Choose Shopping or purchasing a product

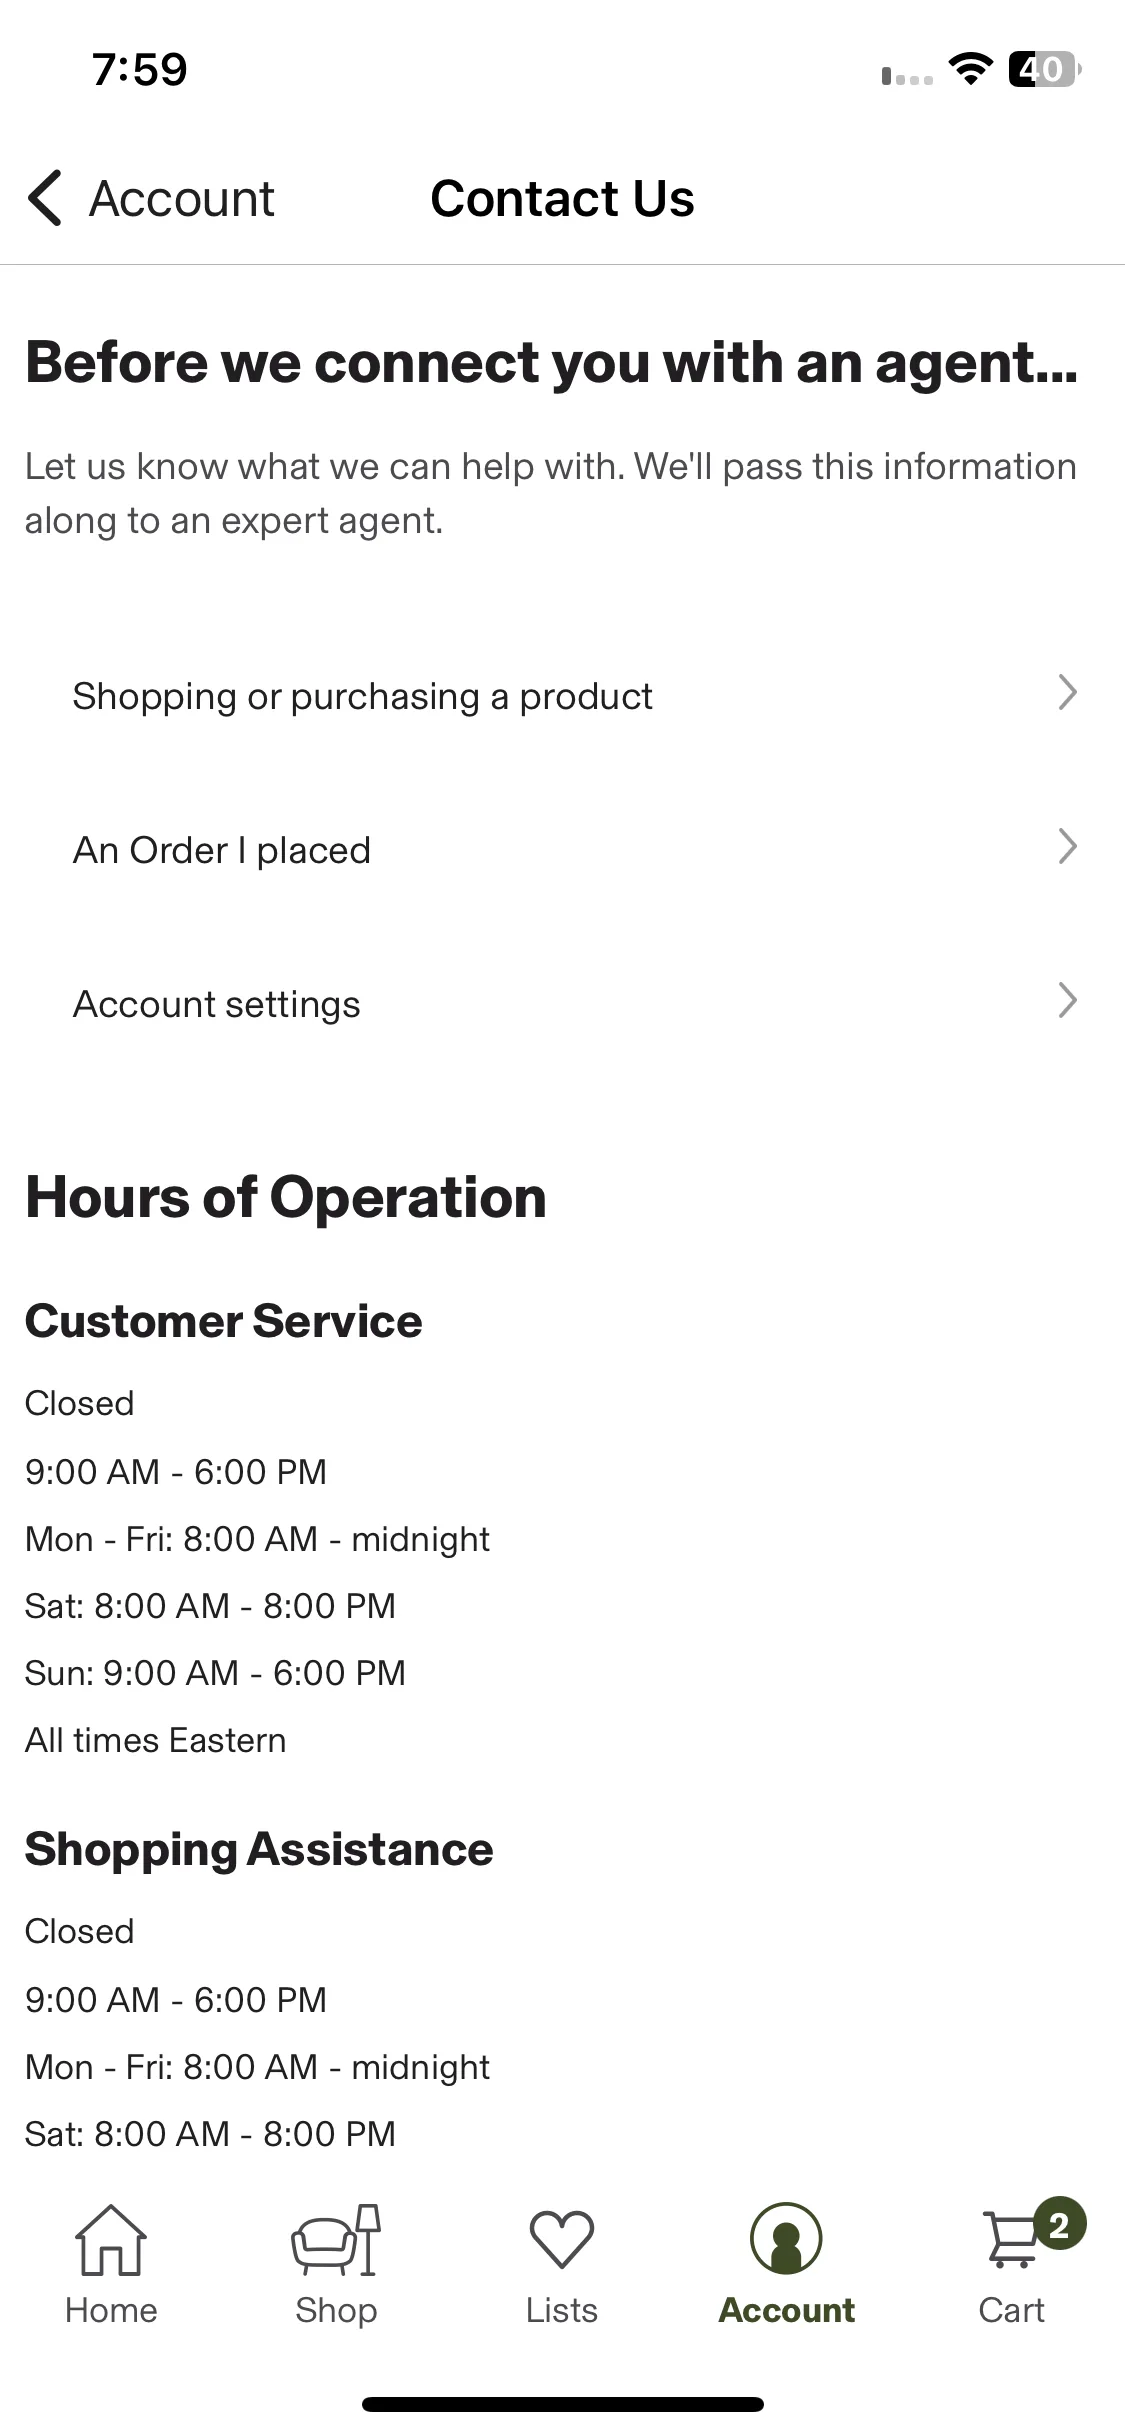tap(562, 696)
